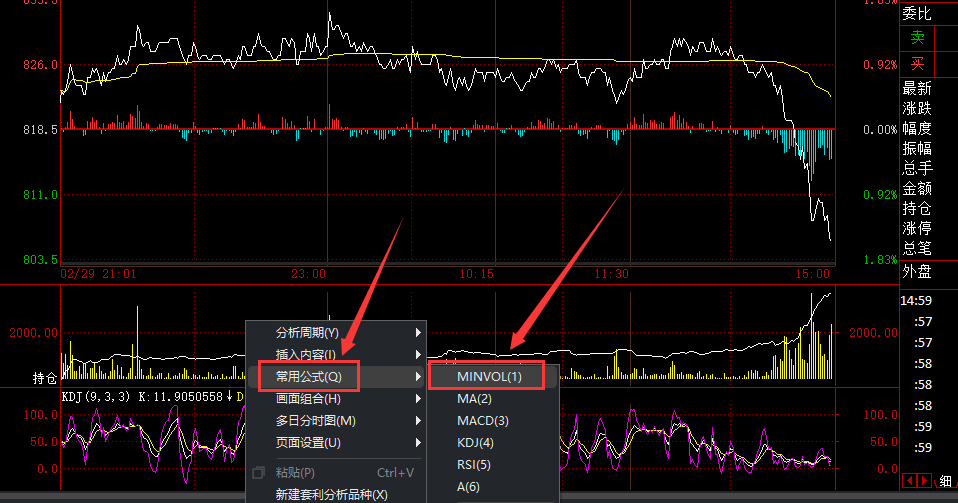The height and width of the screenshot is (503, 958).
Task: Click the 10:15 time axis label
Action: click(477, 274)
